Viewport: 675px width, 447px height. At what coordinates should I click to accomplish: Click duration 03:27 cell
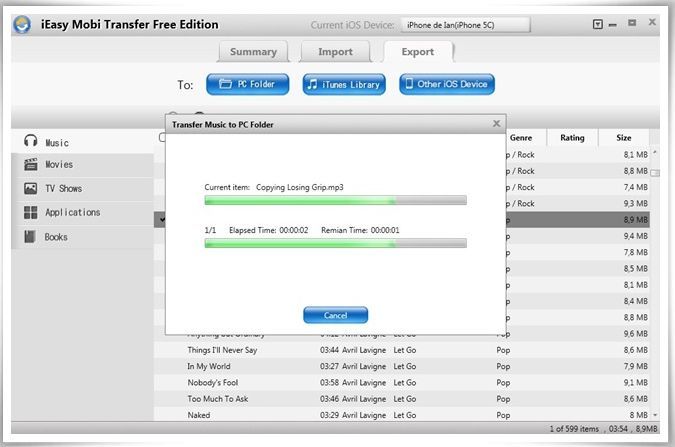click(x=329, y=366)
